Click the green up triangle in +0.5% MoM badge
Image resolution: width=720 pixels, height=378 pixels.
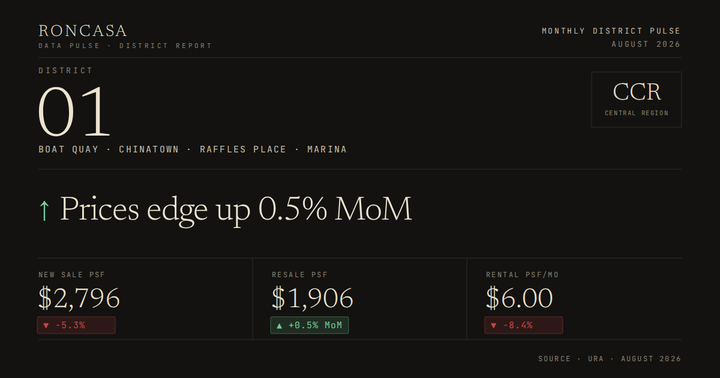[279, 326]
